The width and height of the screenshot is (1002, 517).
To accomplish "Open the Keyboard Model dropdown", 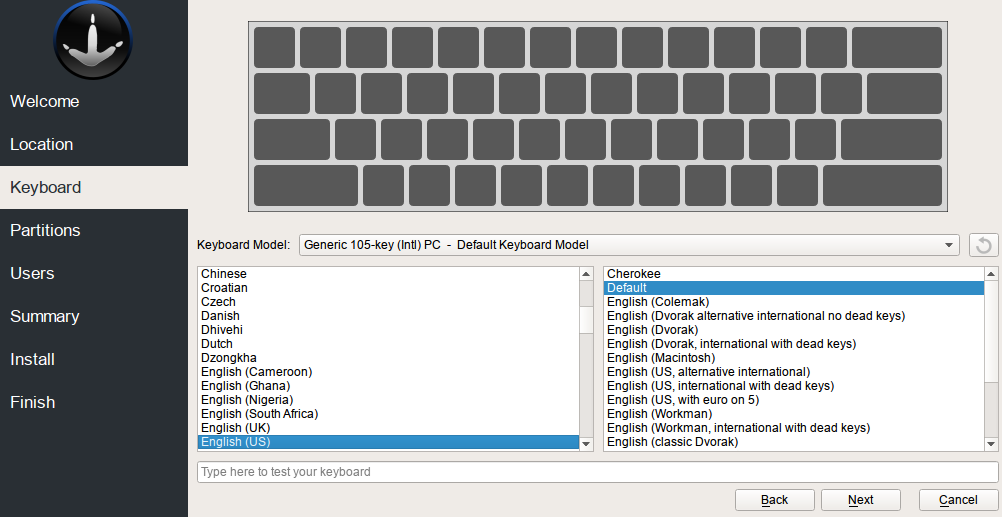I will 629,245.
